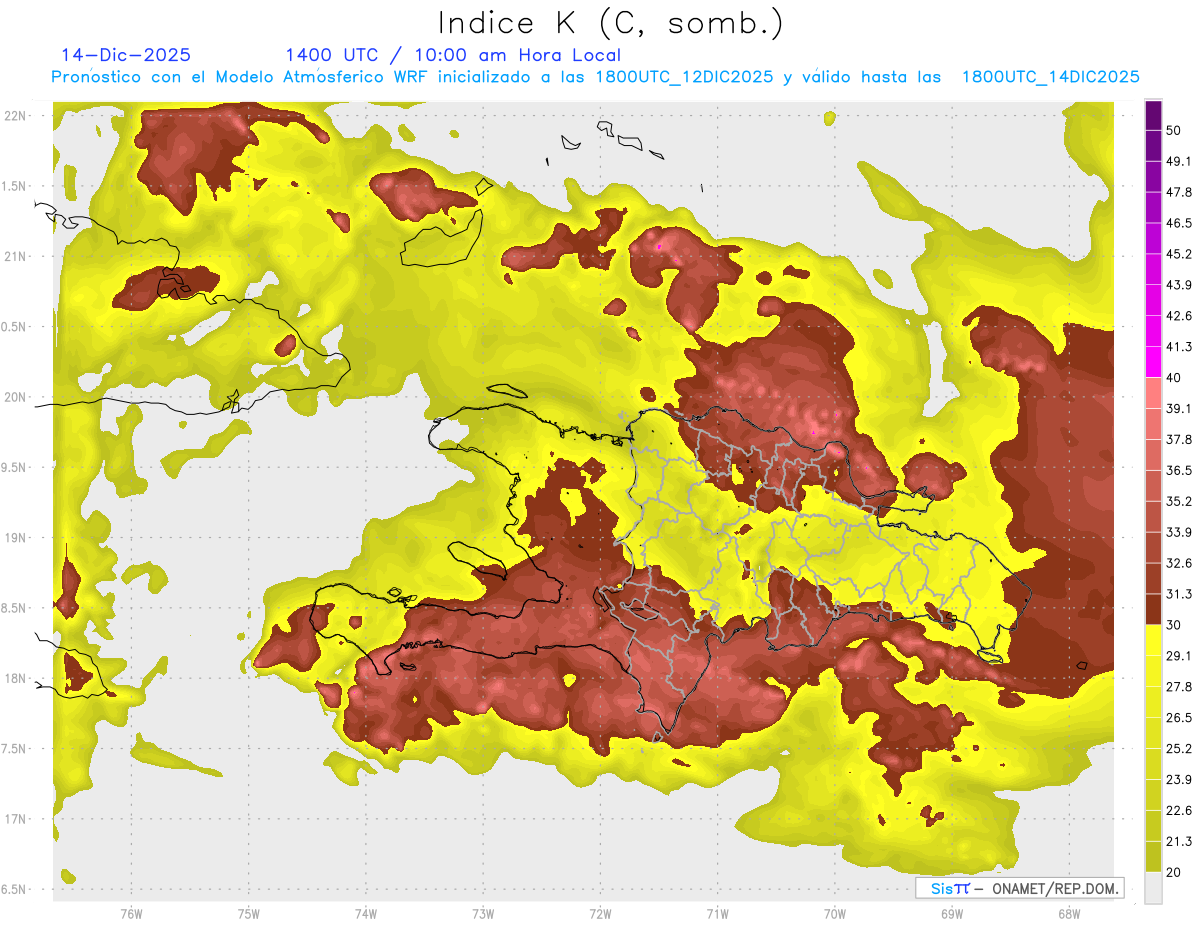This screenshot has width=1200, height=927.
Task: Click the bright yellow colorbar segment between 29.1 and 30
Action: point(1153,640)
